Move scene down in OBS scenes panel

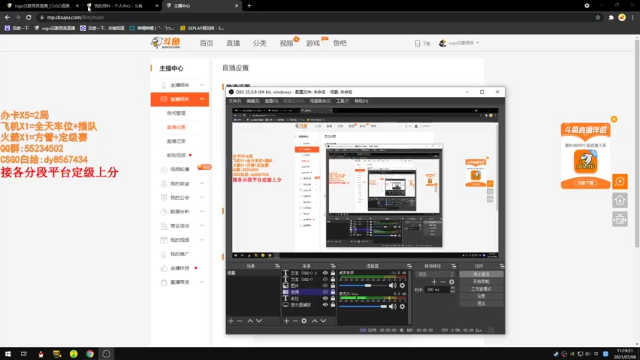click(259, 321)
